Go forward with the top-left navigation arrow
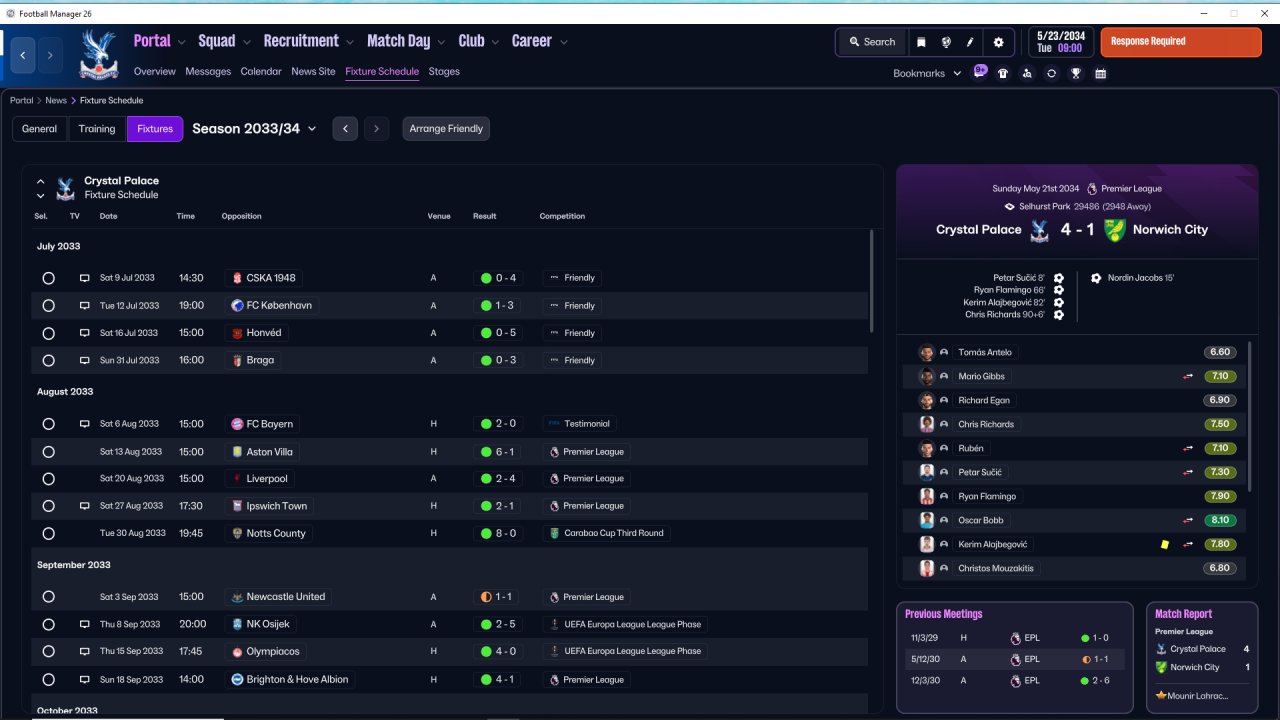The image size is (1280, 720). pos(49,55)
